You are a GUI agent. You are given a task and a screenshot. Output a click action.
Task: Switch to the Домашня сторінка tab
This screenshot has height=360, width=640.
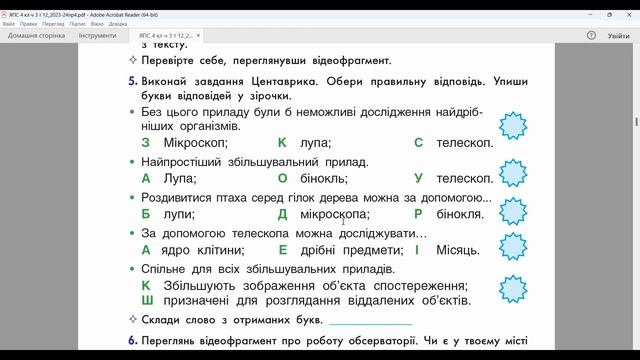[36, 36]
